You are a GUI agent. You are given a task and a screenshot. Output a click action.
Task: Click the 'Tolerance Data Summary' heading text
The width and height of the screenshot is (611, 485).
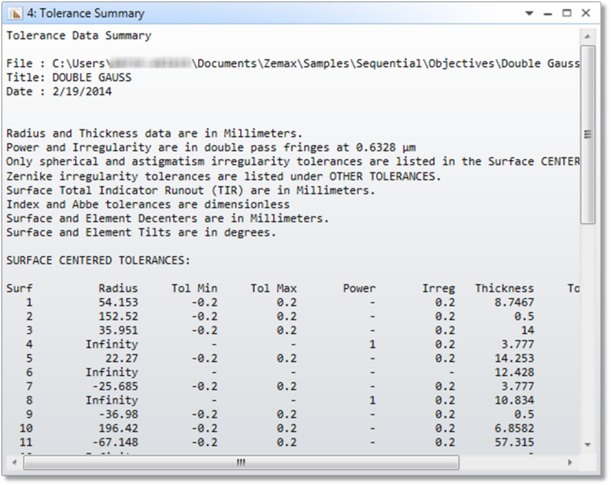78,35
